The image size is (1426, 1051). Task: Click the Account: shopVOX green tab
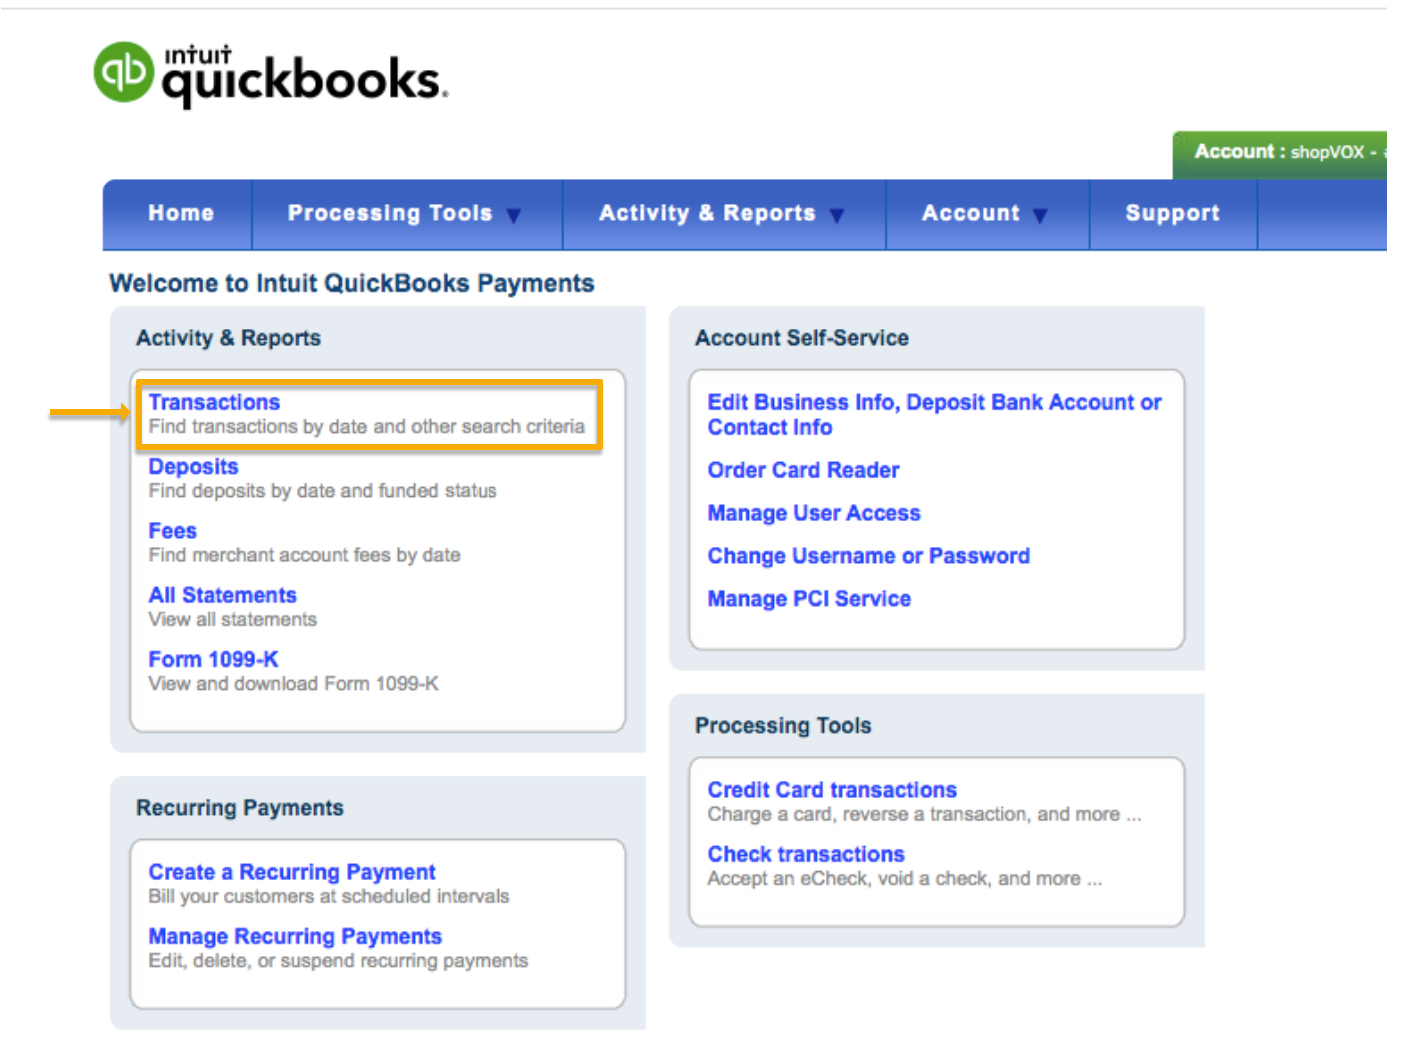click(1280, 155)
